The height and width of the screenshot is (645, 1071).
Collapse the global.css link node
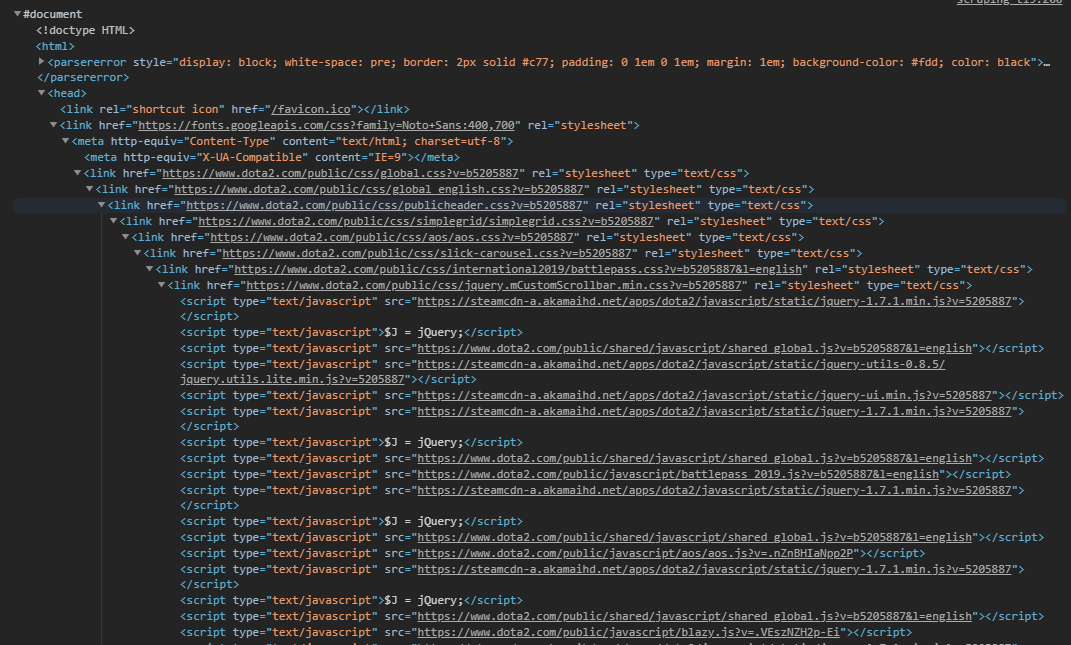tap(78, 173)
